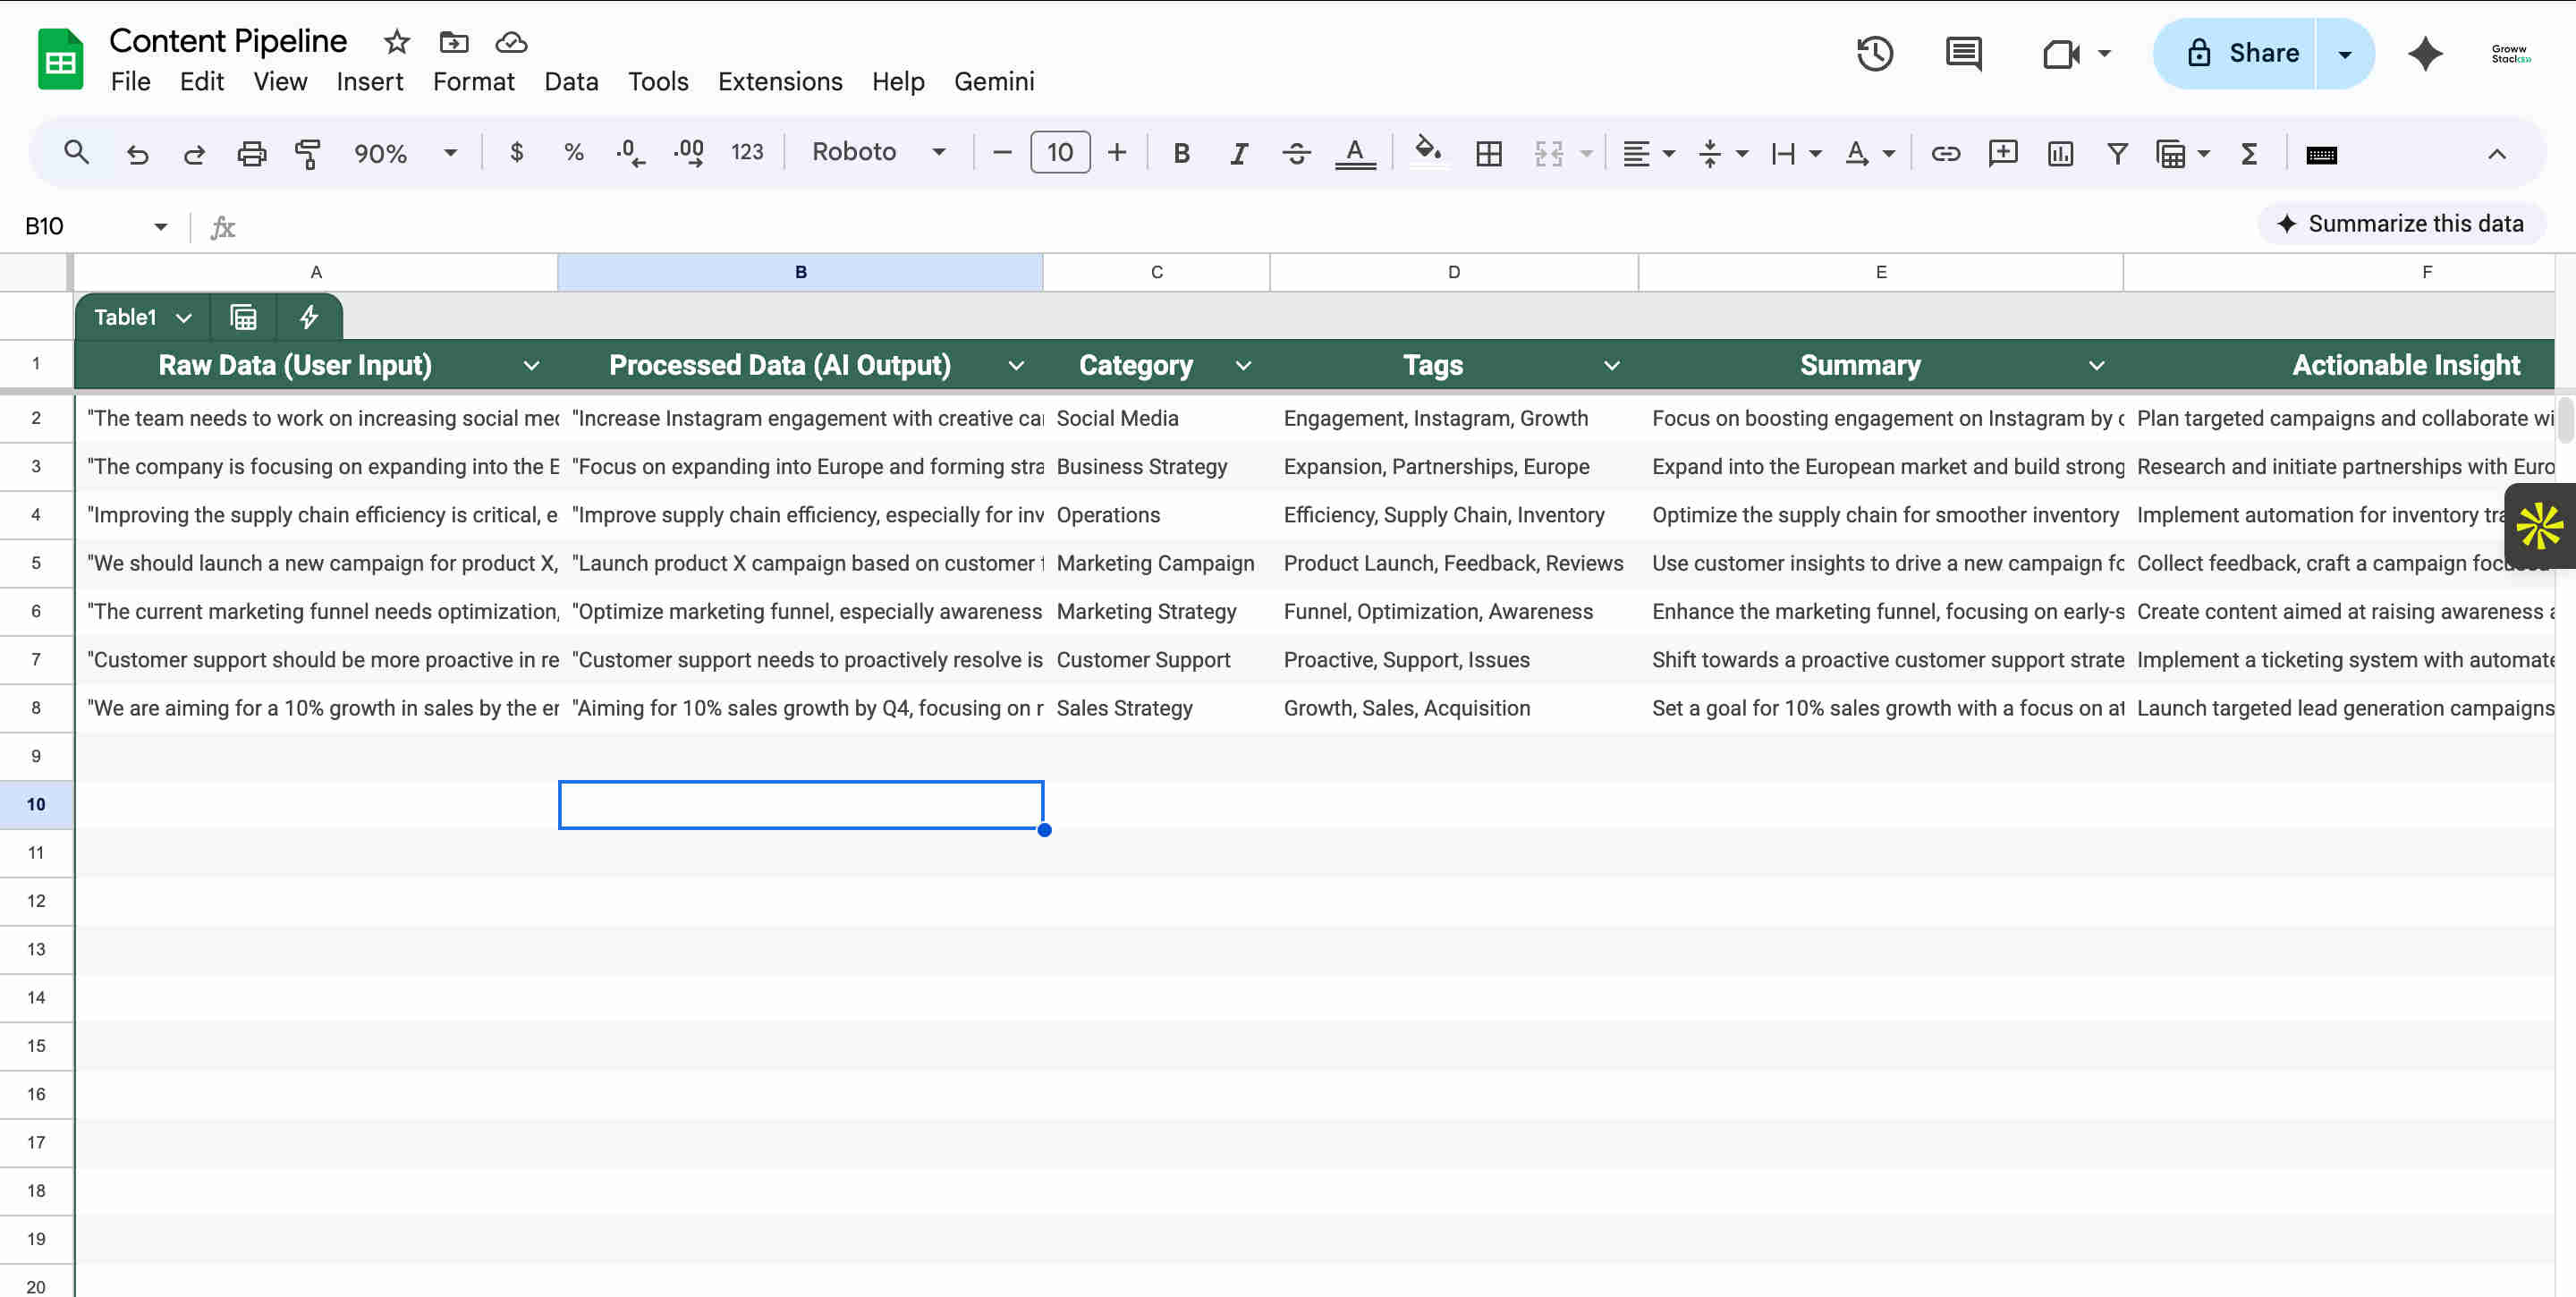Click the insert comment icon
This screenshot has height=1297, width=2576.
click(x=2003, y=153)
